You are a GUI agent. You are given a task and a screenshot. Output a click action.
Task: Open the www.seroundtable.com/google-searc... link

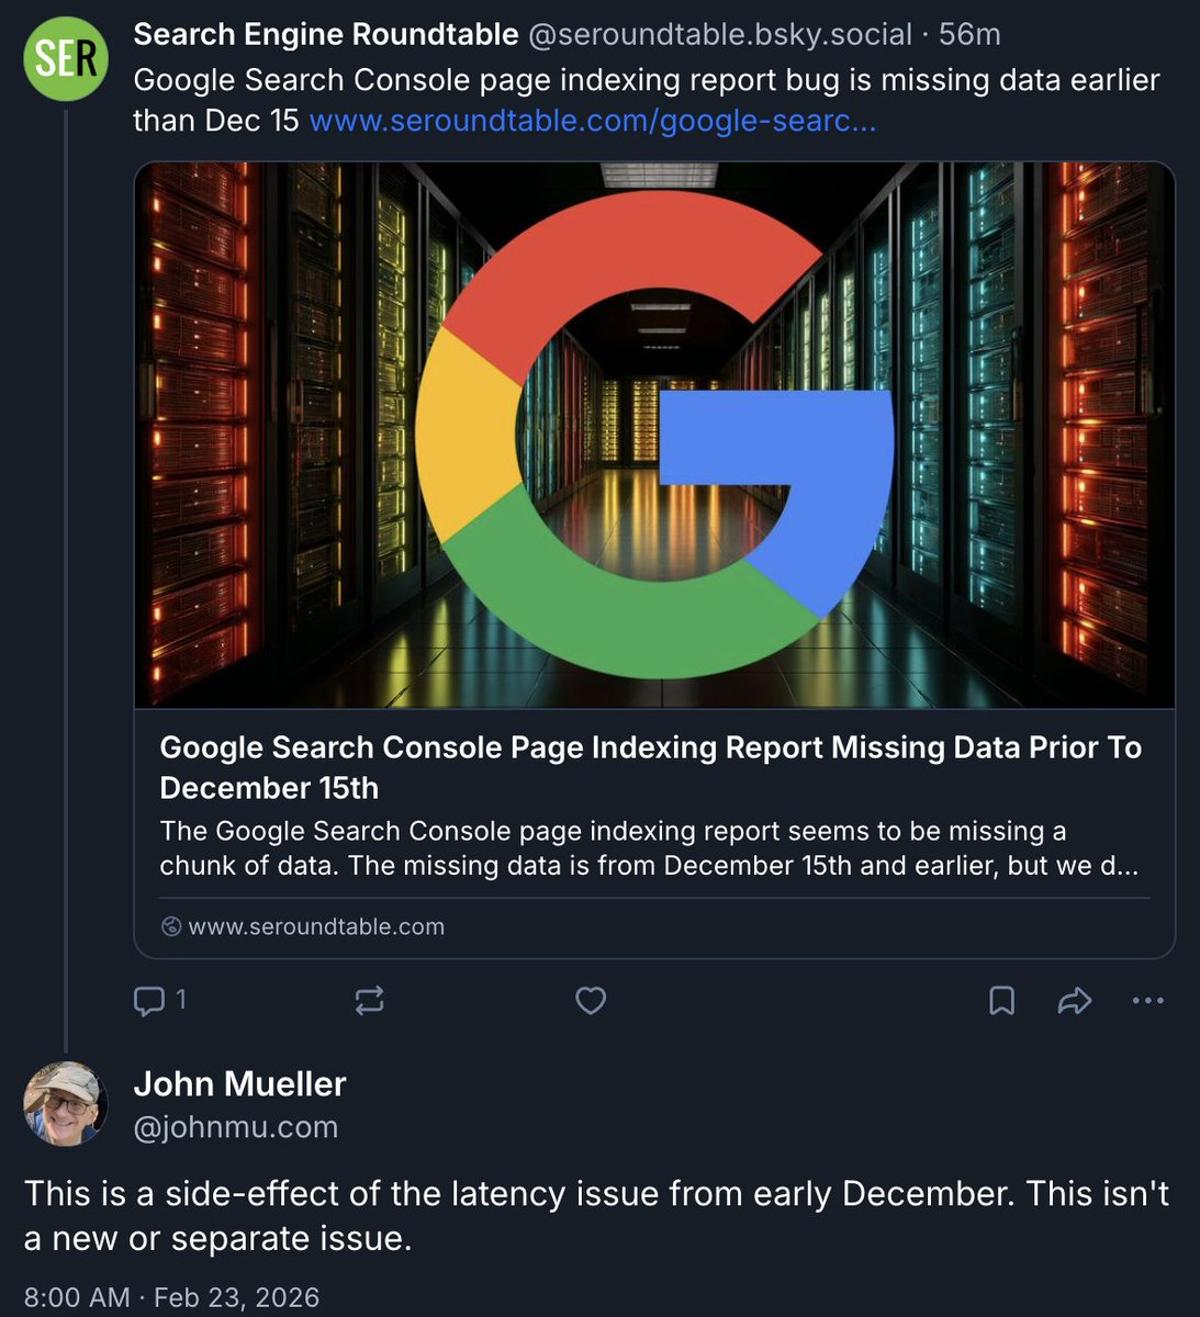[x=594, y=120]
